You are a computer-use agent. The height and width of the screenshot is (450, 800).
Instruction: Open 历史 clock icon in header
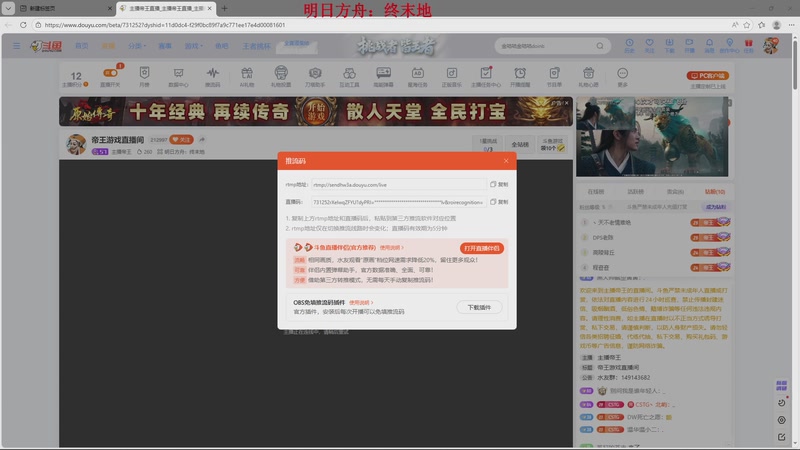point(629,46)
